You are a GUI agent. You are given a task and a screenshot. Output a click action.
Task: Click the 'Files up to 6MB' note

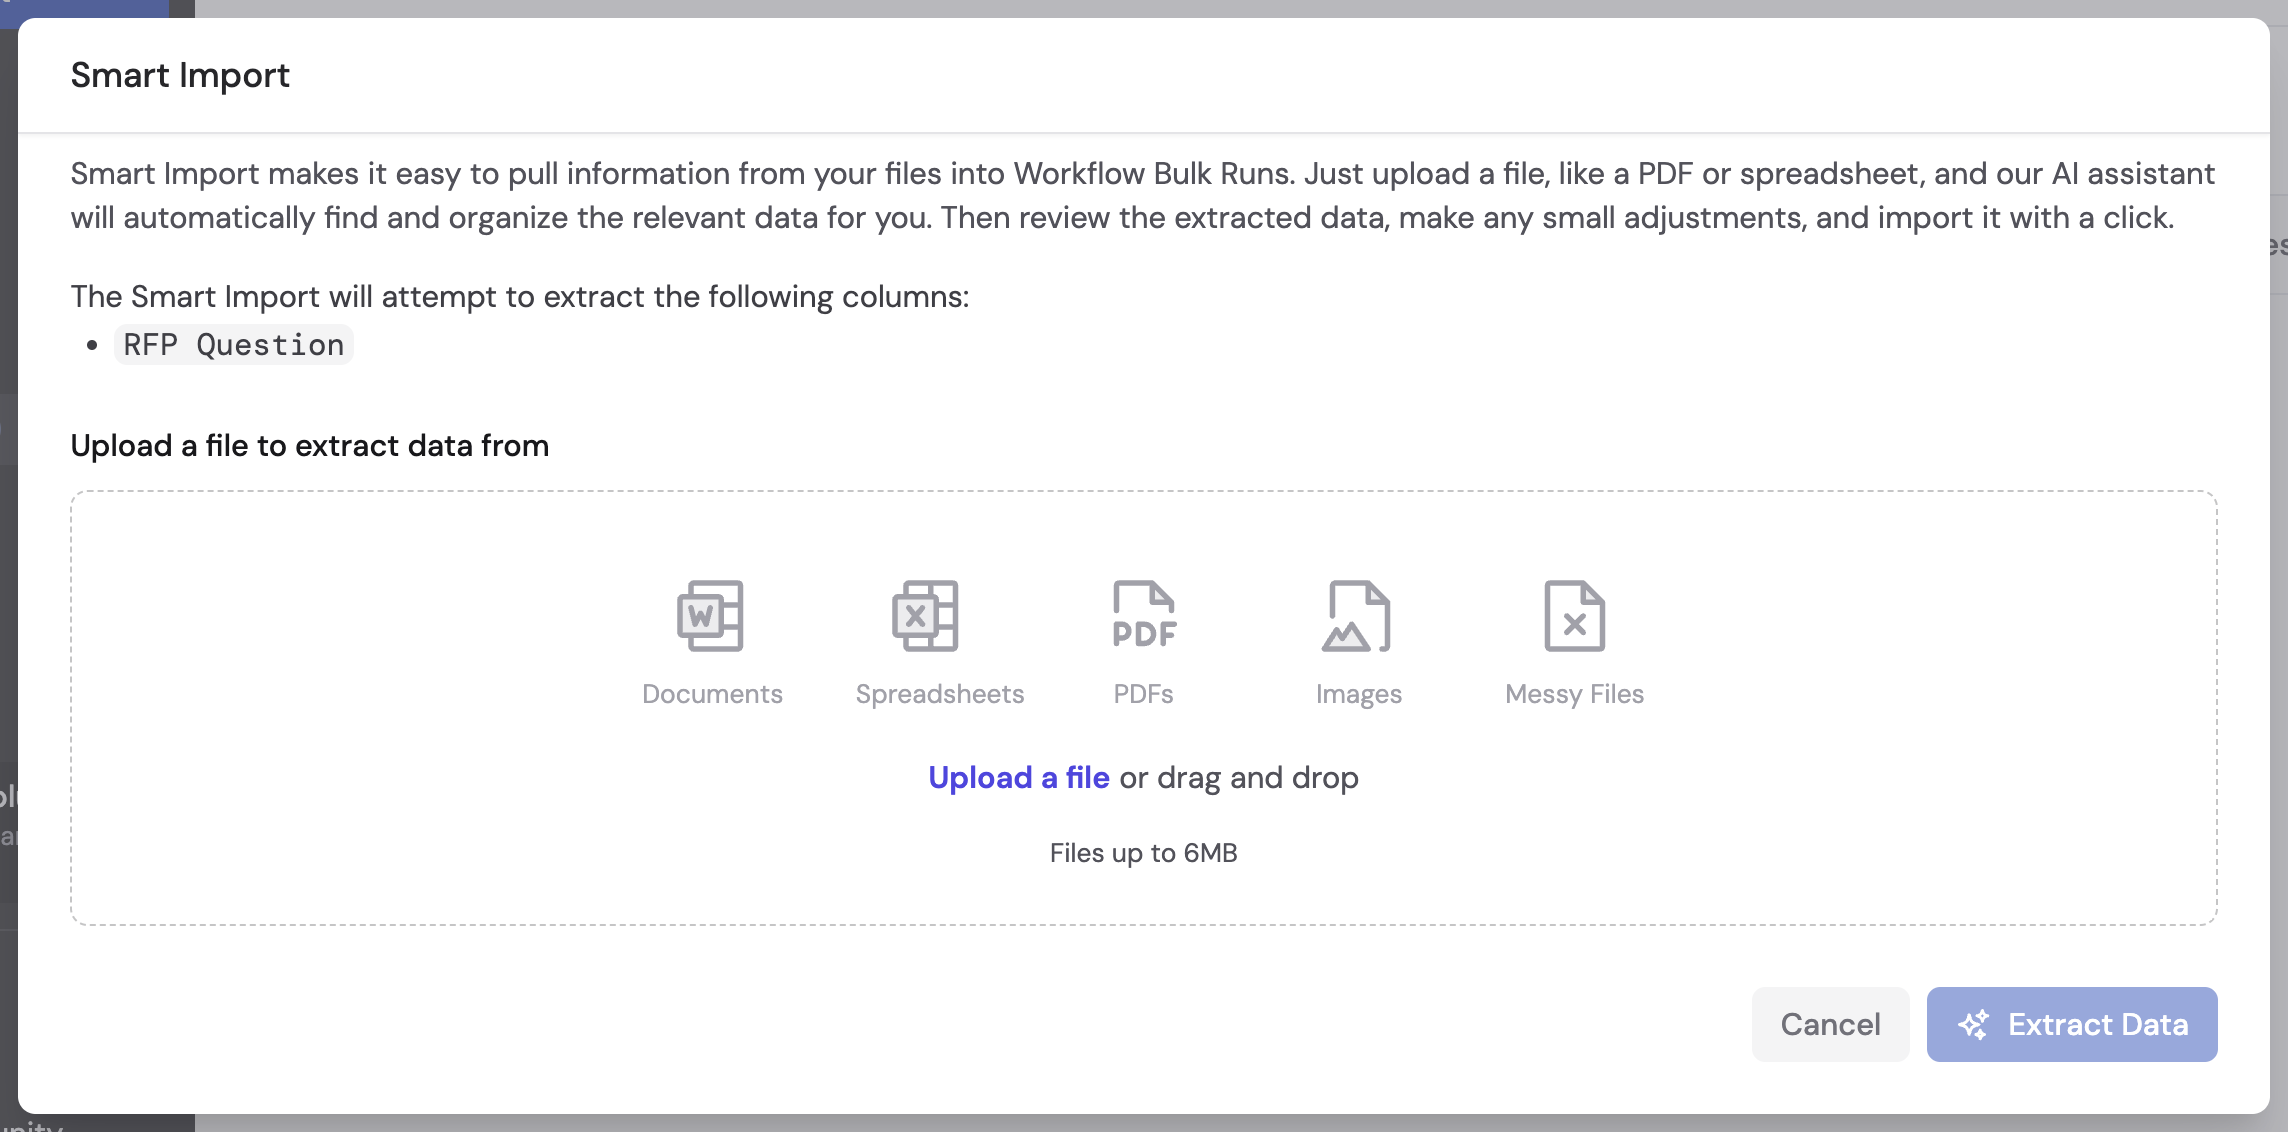click(1143, 853)
